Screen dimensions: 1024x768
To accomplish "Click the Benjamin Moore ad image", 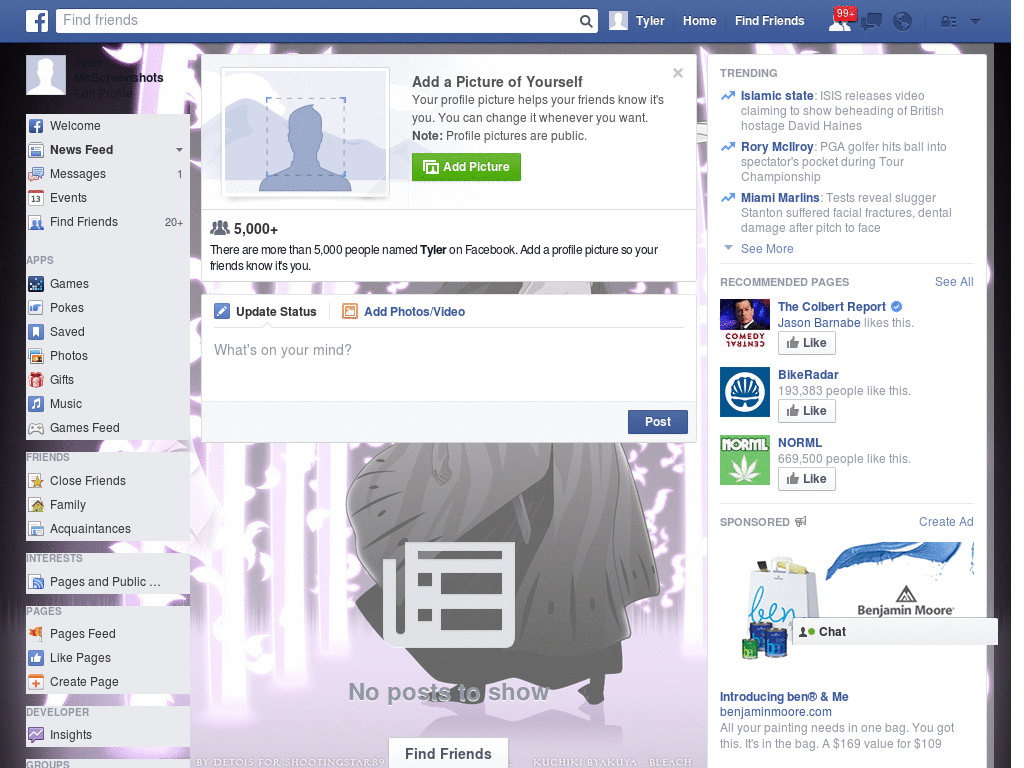I will pos(847,601).
